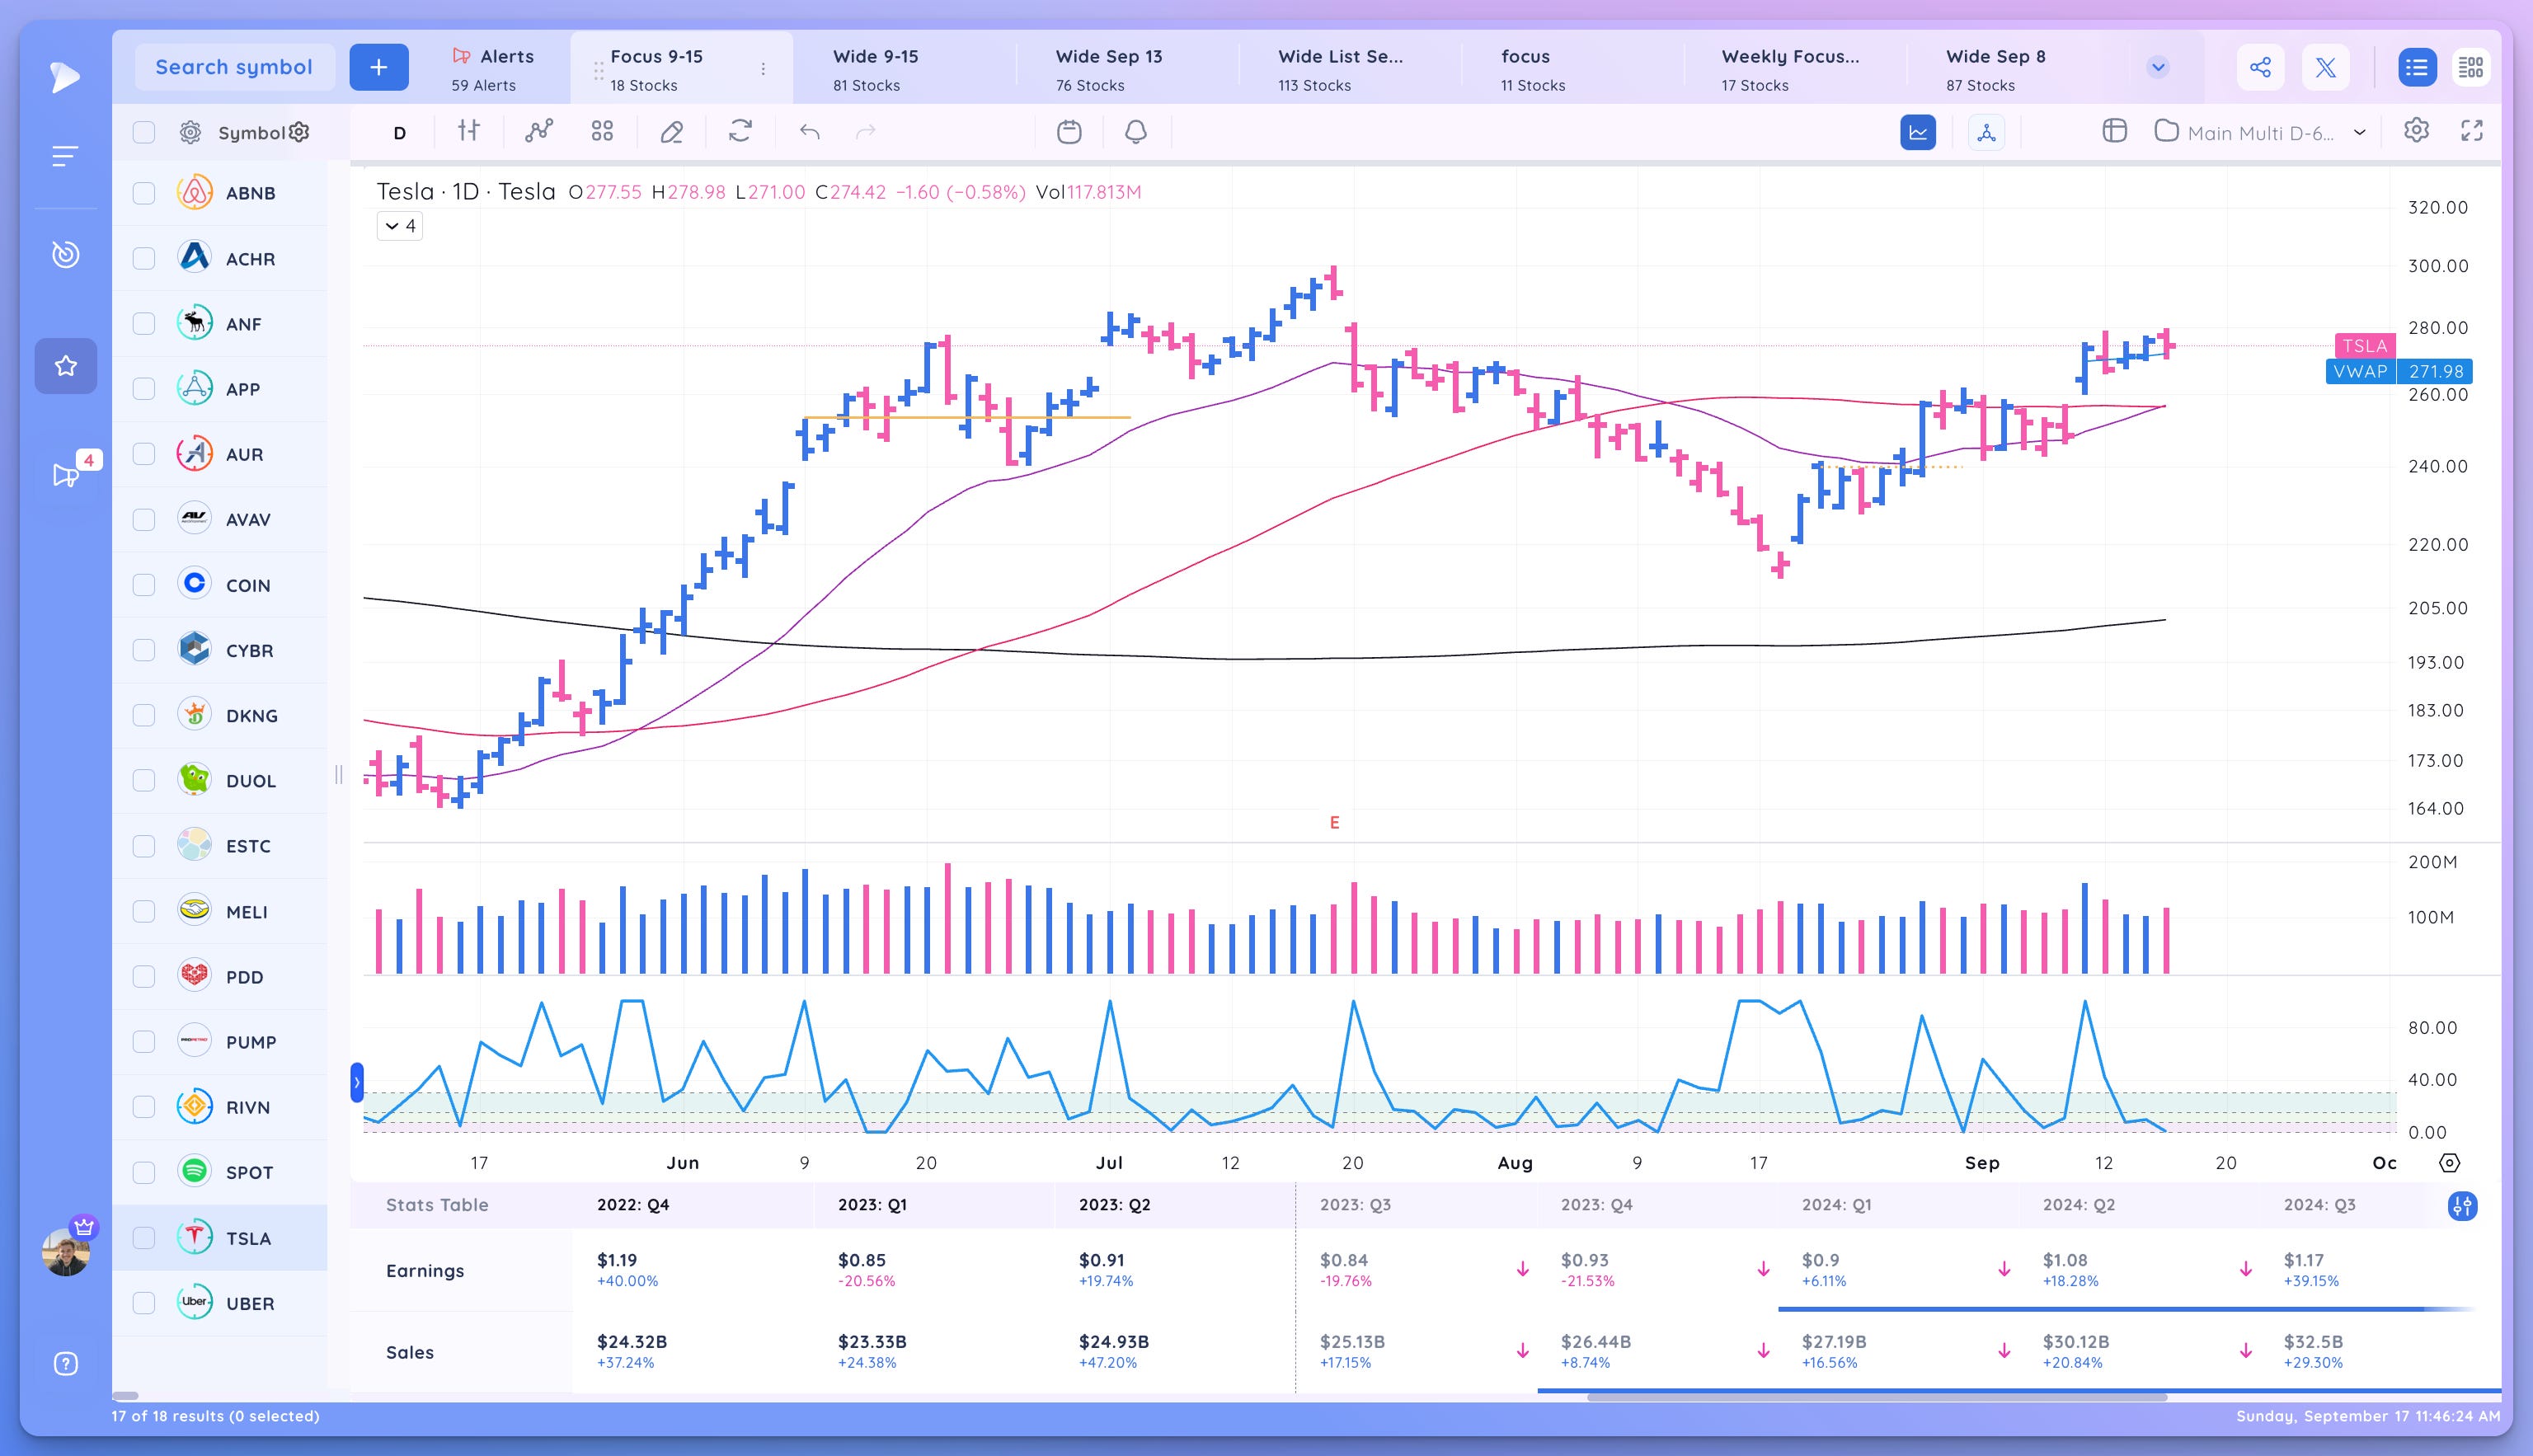The height and width of the screenshot is (1456, 2533).
Task: Open the Alerts tab
Action: click(x=493, y=69)
